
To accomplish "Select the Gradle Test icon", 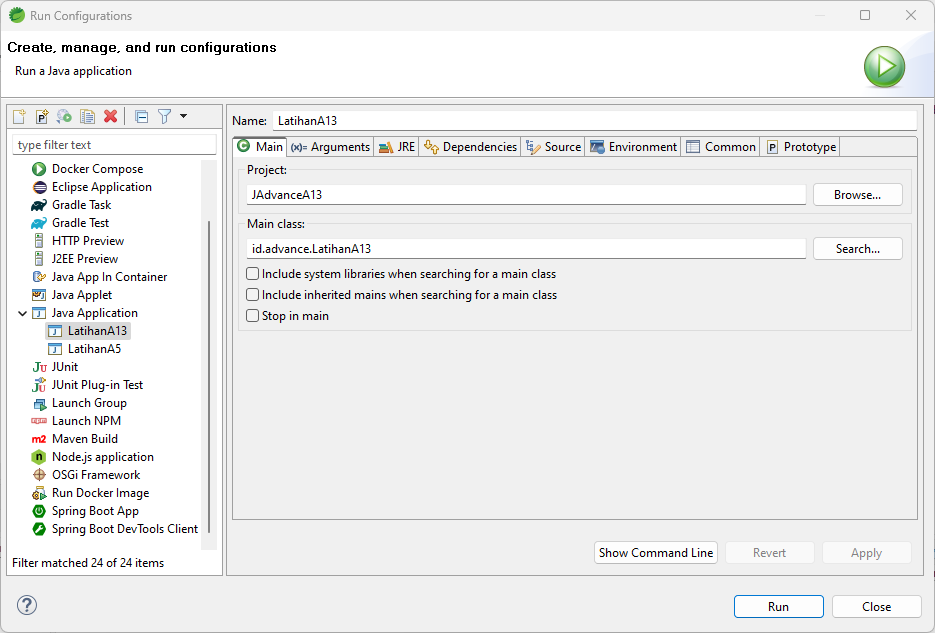I will pyautogui.click(x=39, y=223).
